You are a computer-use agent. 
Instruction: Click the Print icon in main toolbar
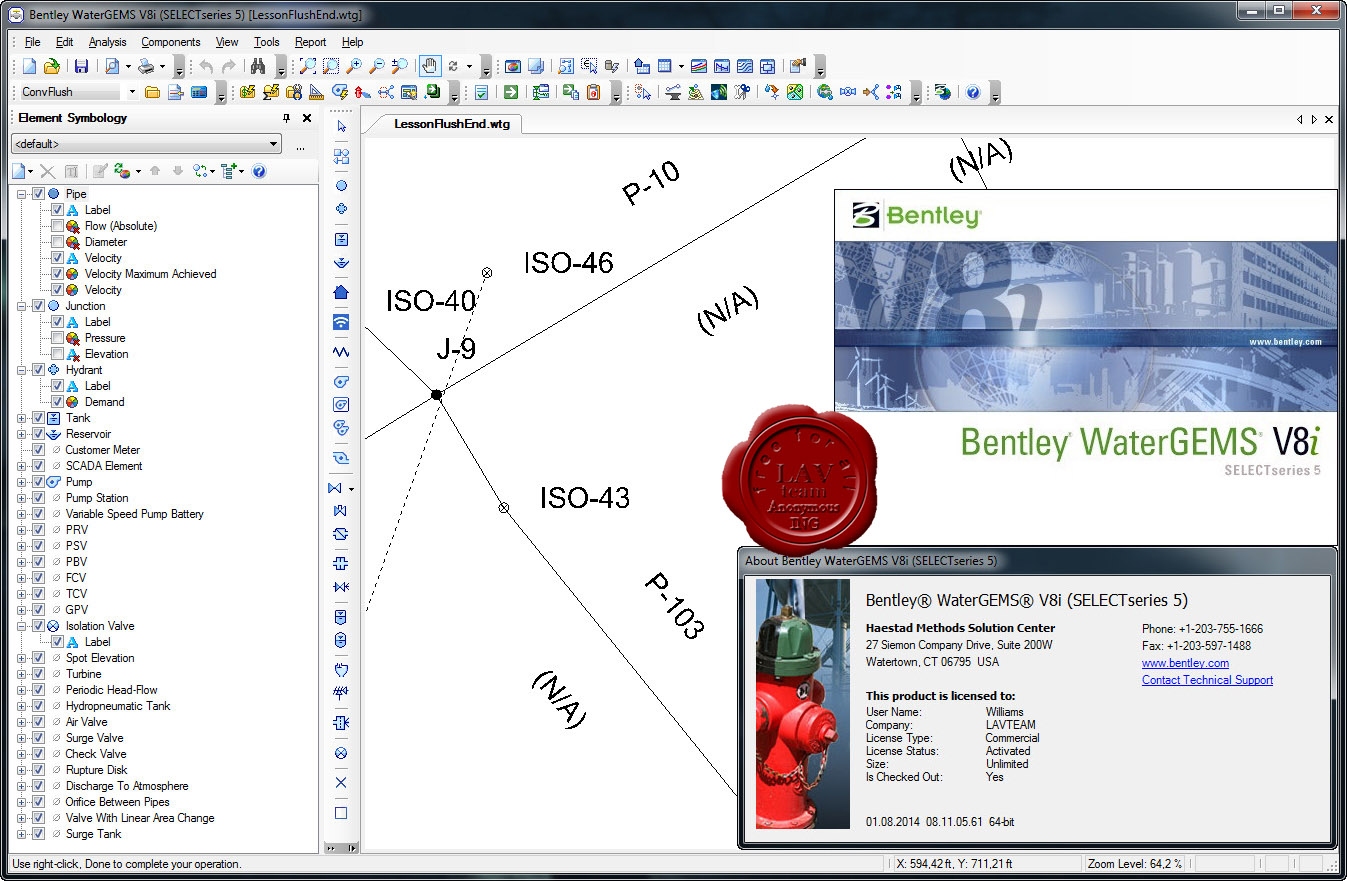(x=147, y=67)
